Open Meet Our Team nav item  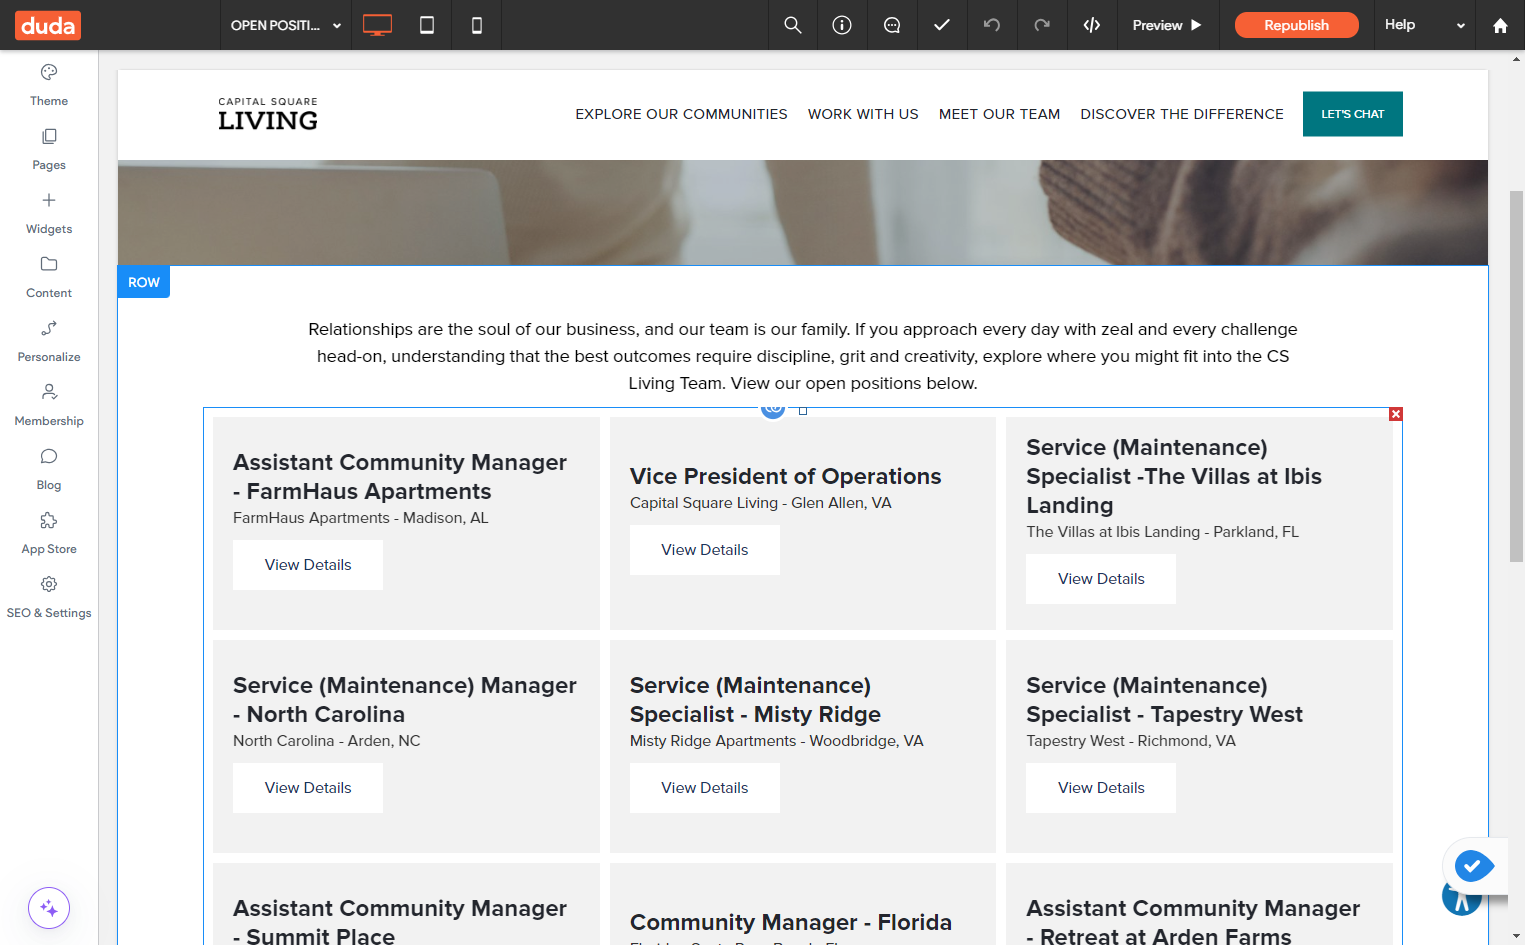pyautogui.click(x=999, y=114)
